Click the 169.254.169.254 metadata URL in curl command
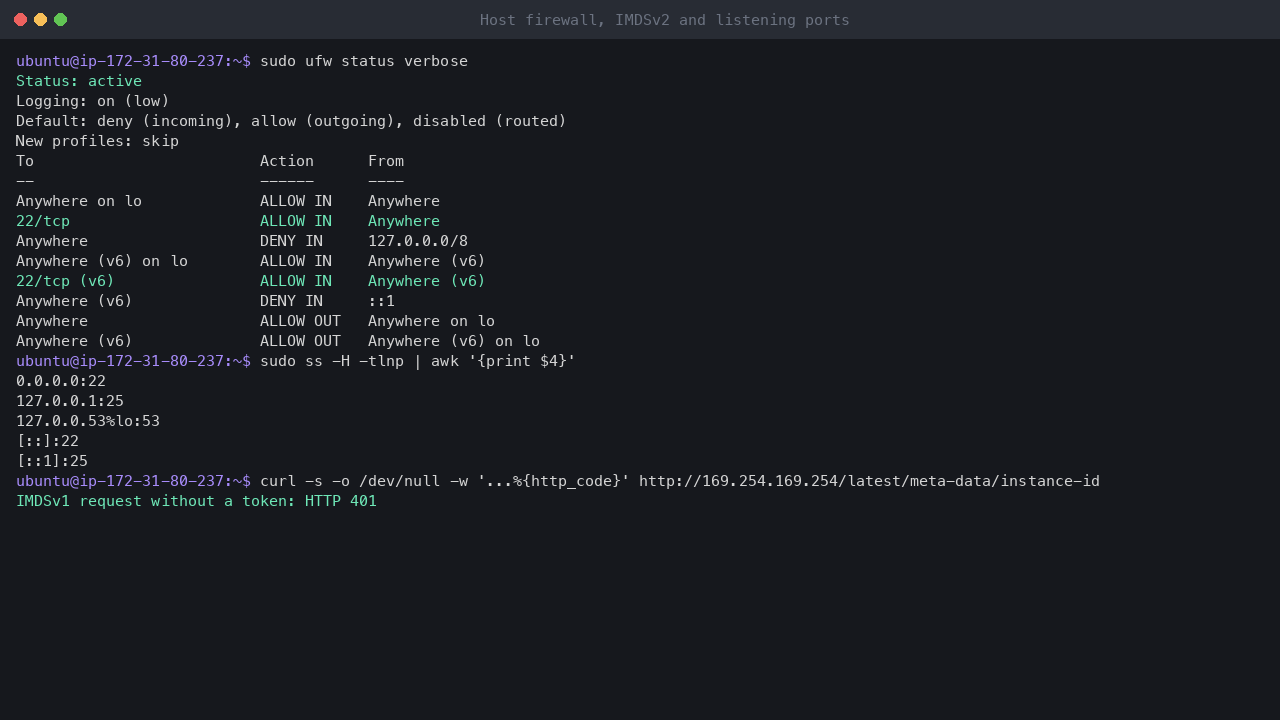The image size is (1280, 720). (869, 481)
